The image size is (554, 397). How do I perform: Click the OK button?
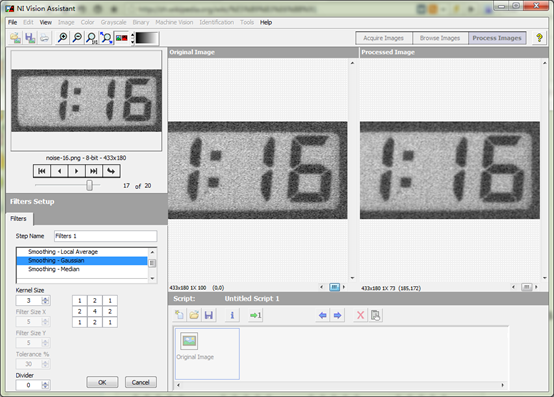pos(102,382)
